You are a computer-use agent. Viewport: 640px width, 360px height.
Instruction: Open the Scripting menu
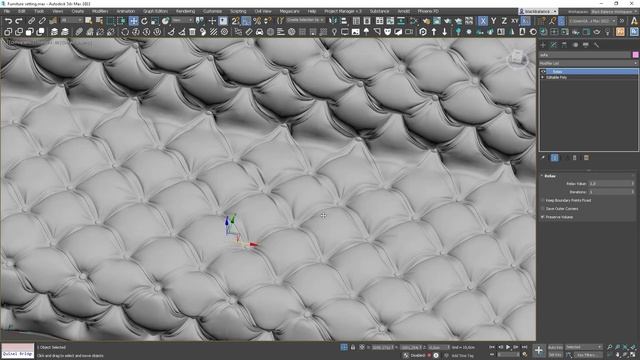(238, 11)
